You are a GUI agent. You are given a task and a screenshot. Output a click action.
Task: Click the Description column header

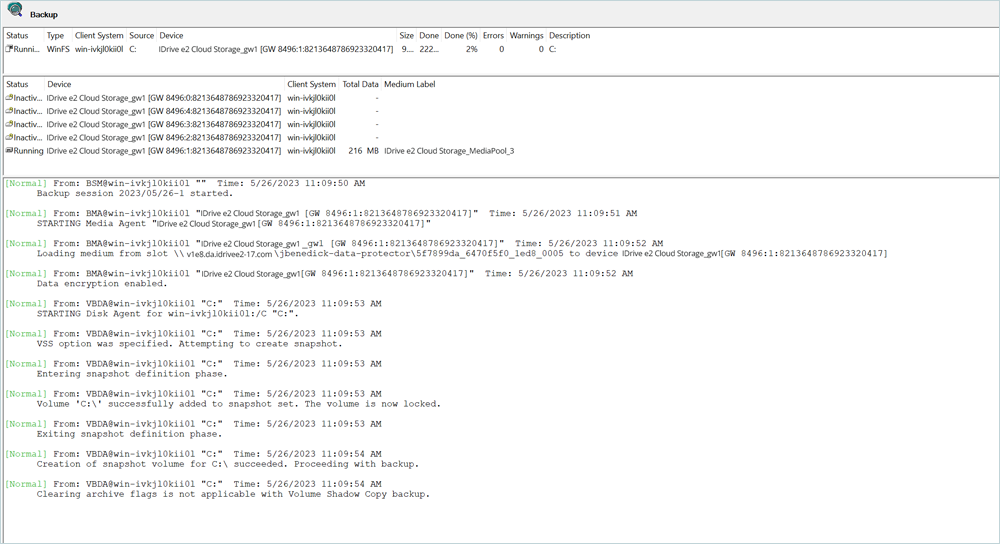[570, 36]
